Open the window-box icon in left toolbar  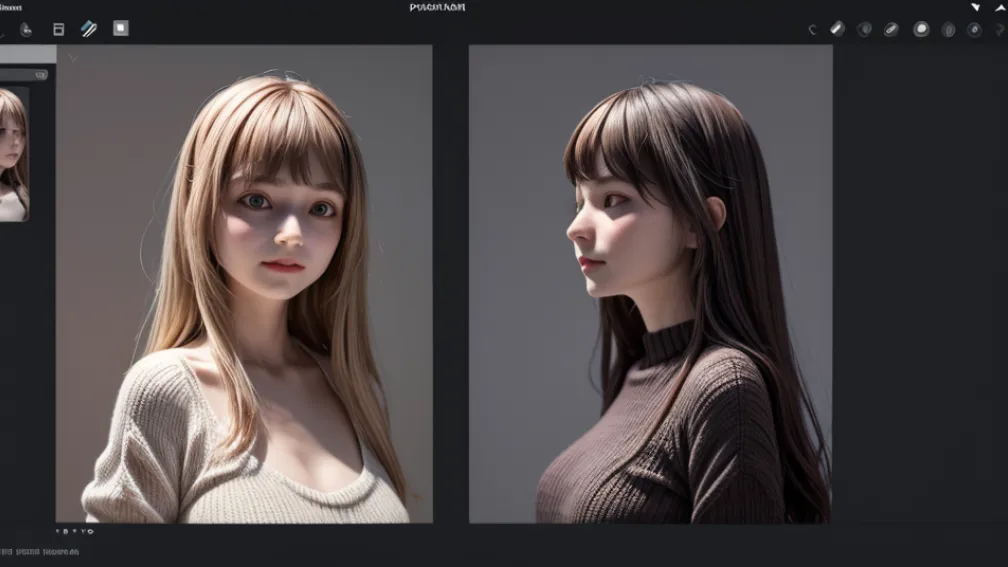(x=58, y=29)
